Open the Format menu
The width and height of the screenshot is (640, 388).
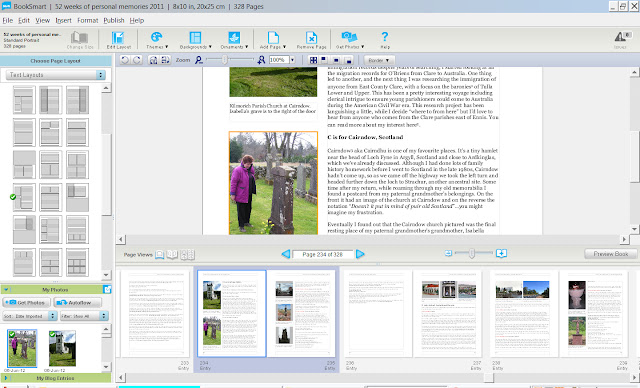coord(87,20)
